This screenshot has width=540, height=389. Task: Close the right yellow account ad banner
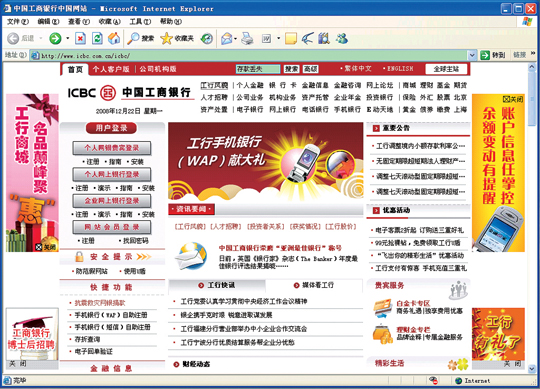(512, 99)
